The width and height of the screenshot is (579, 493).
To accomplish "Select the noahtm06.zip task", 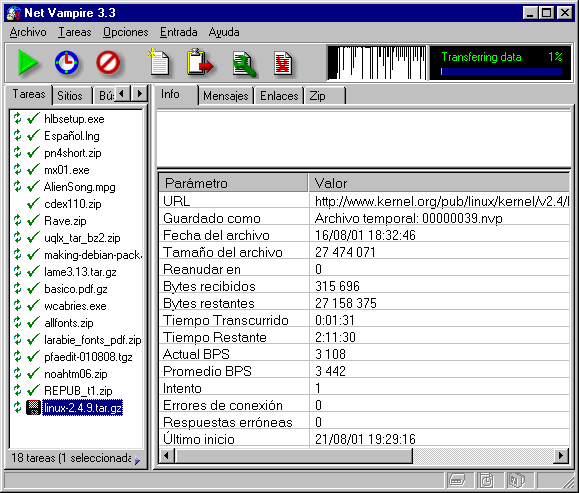I will (x=75, y=373).
